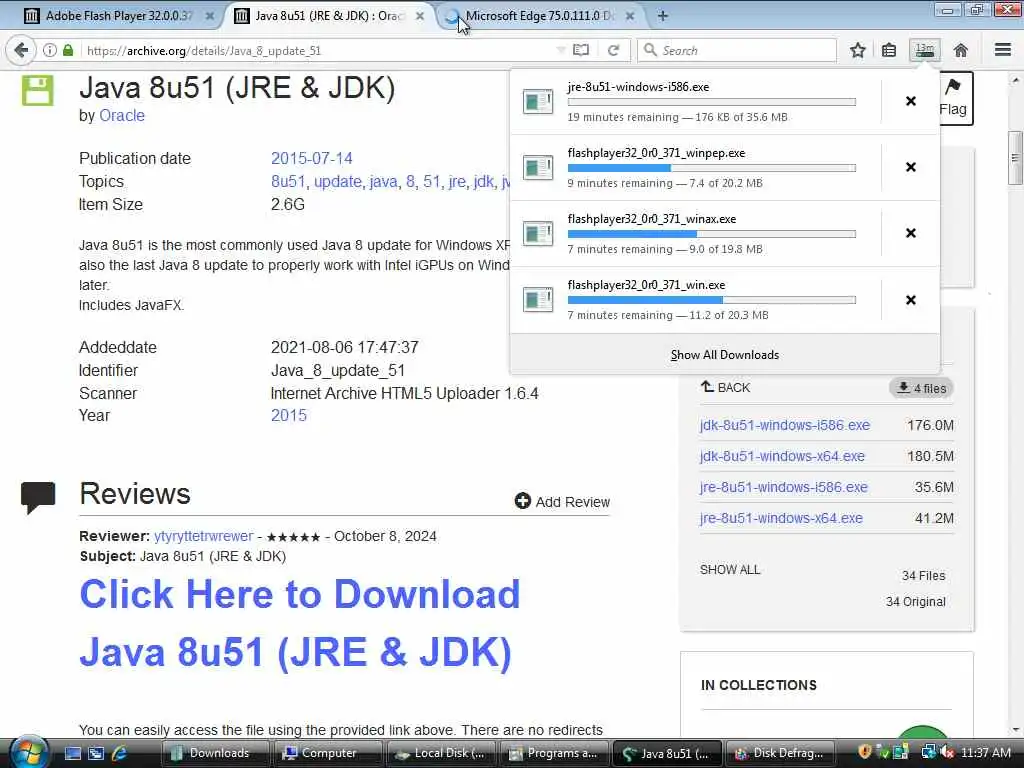Image resolution: width=1024 pixels, height=768 pixels.
Task: Cancel the flashplayer32_0r0_371_winpep.exe download
Action: point(910,167)
